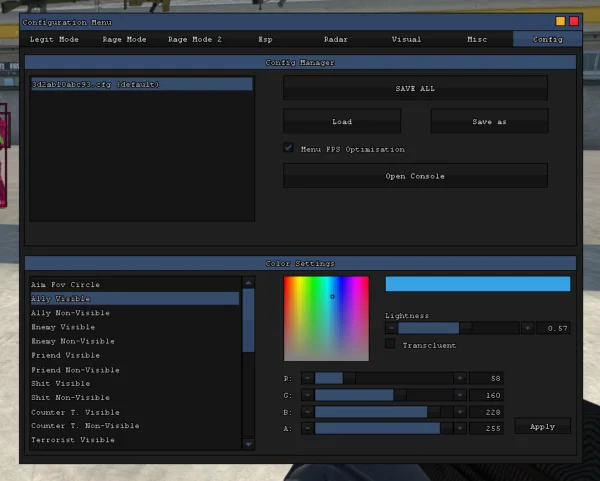This screenshot has width=600, height=481.
Task: Close the Configuration Menu with red button
Action: (574, 21)
